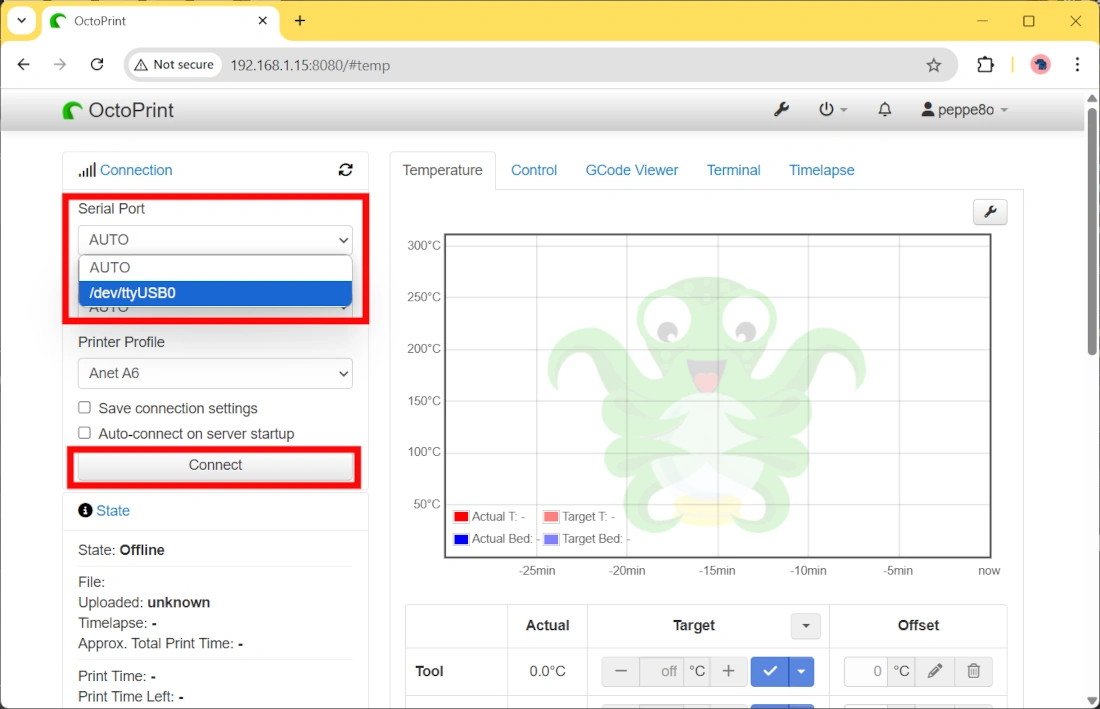
Task: Open the system power menu
Action: (x=833, y=109)
